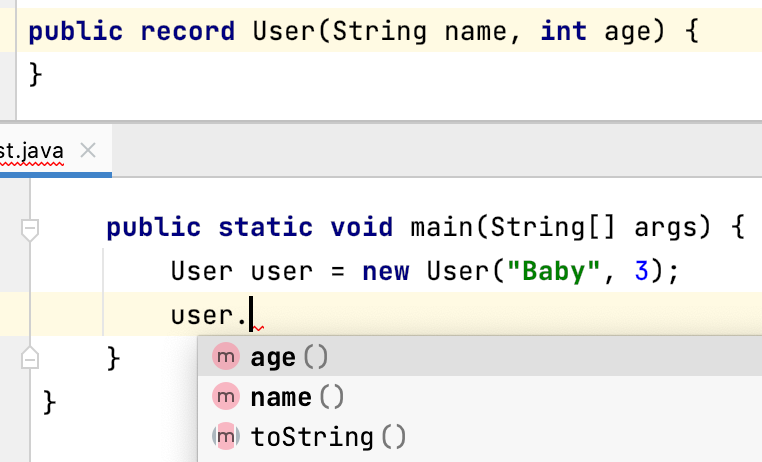Viewport: 762px width, 462px height.
Task: Click the record keyword in the declaration
Action: click(x=188, y=31)
